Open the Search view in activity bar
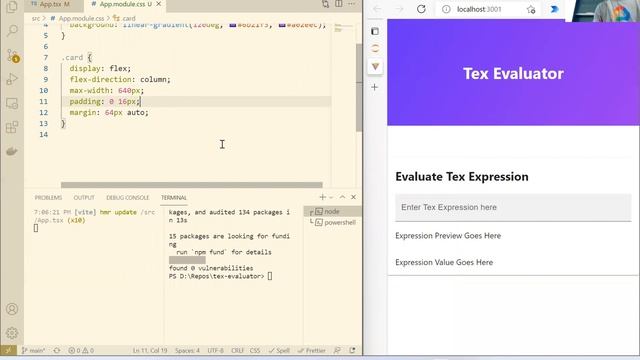The image size is (640, 360). [12, 31]
